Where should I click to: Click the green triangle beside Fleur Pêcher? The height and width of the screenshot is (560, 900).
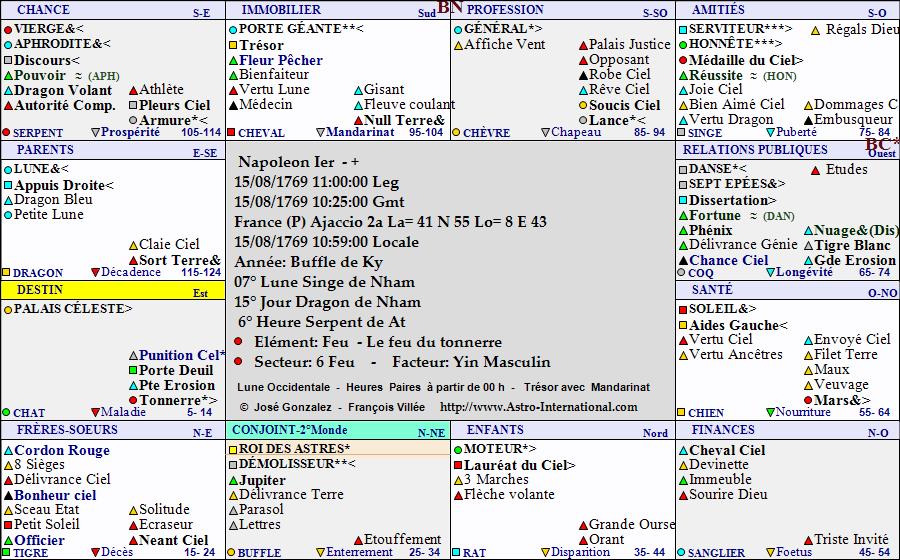[x=233, y=61]
